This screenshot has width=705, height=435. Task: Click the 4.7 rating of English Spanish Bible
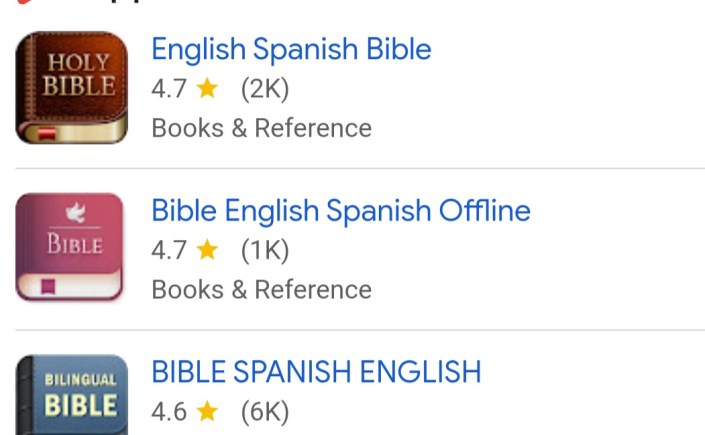pos(168,89)
